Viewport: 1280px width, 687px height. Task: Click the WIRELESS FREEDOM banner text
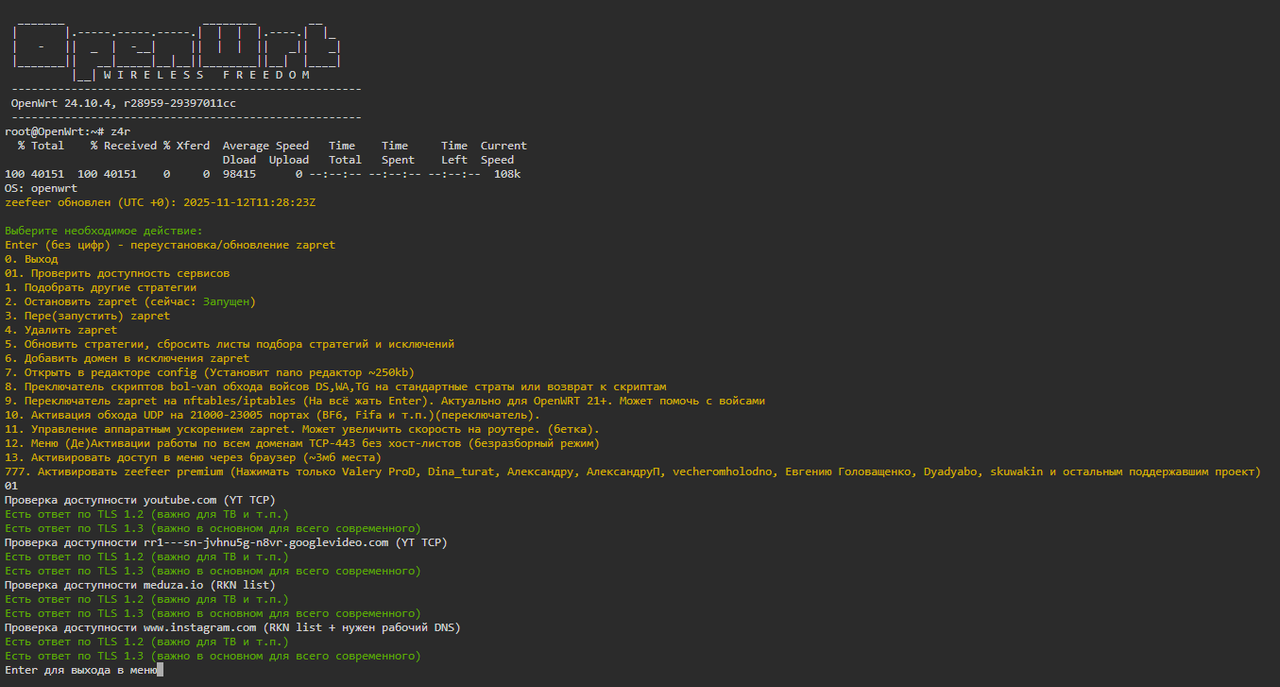pos(207,75)
